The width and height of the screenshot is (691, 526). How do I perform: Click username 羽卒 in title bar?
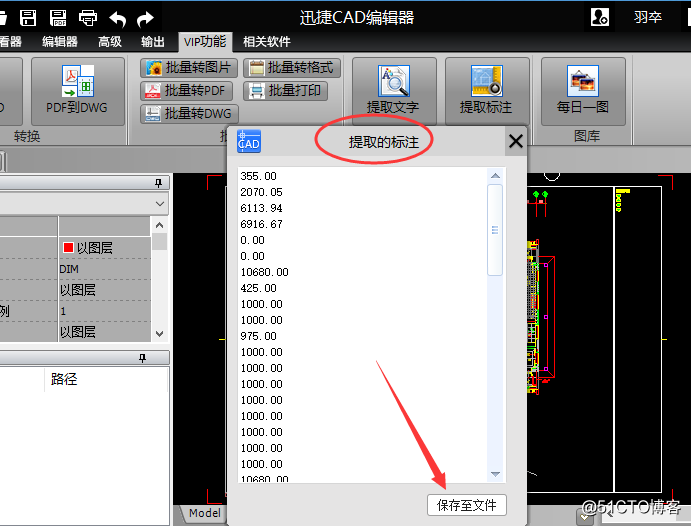(x=648, y=17)
